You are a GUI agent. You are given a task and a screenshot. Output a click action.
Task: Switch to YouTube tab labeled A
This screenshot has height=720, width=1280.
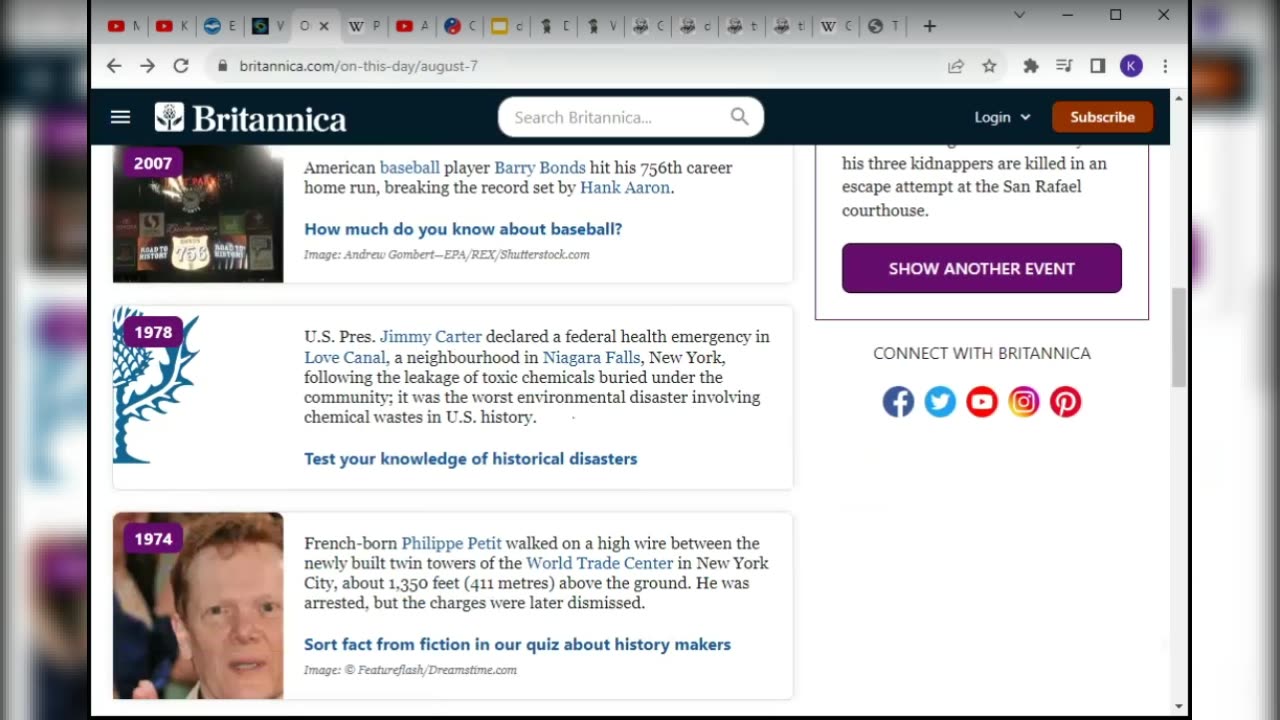click(412, 26)
